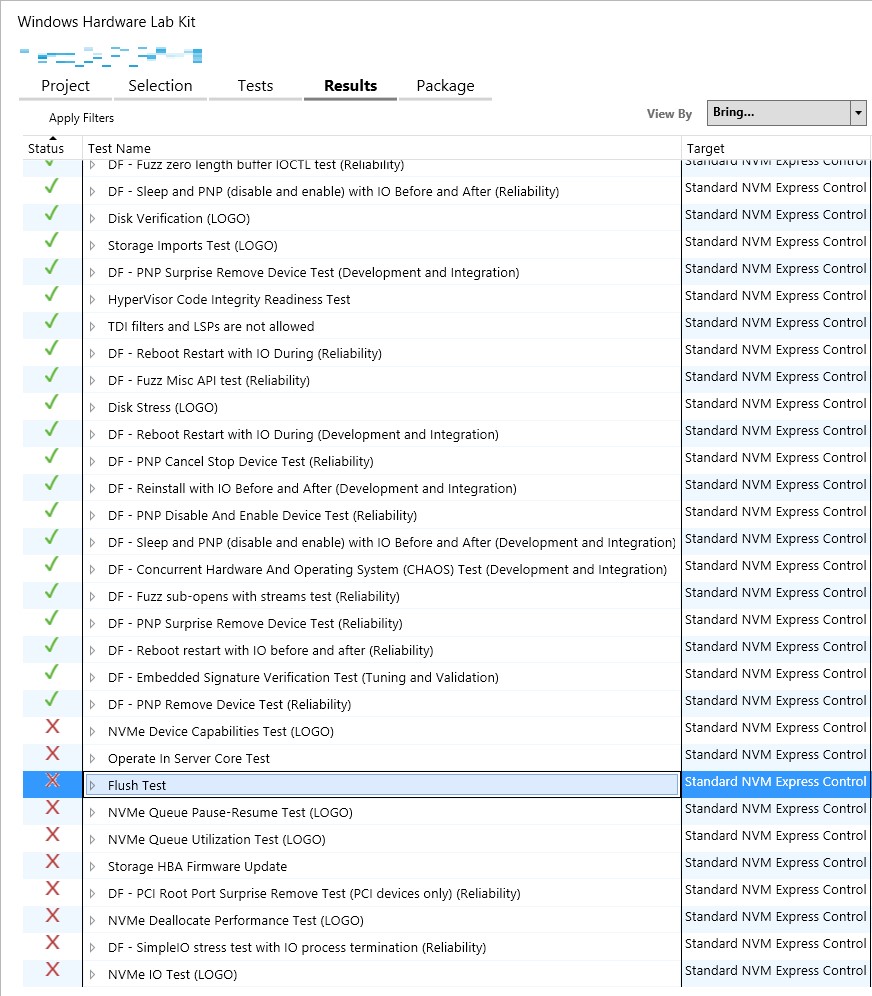Screen dimensions: 872x996
Task: Click pass checkmark for DF - Fuzz Misc API test
Action: pyautogui.click(x=51, y=375)
